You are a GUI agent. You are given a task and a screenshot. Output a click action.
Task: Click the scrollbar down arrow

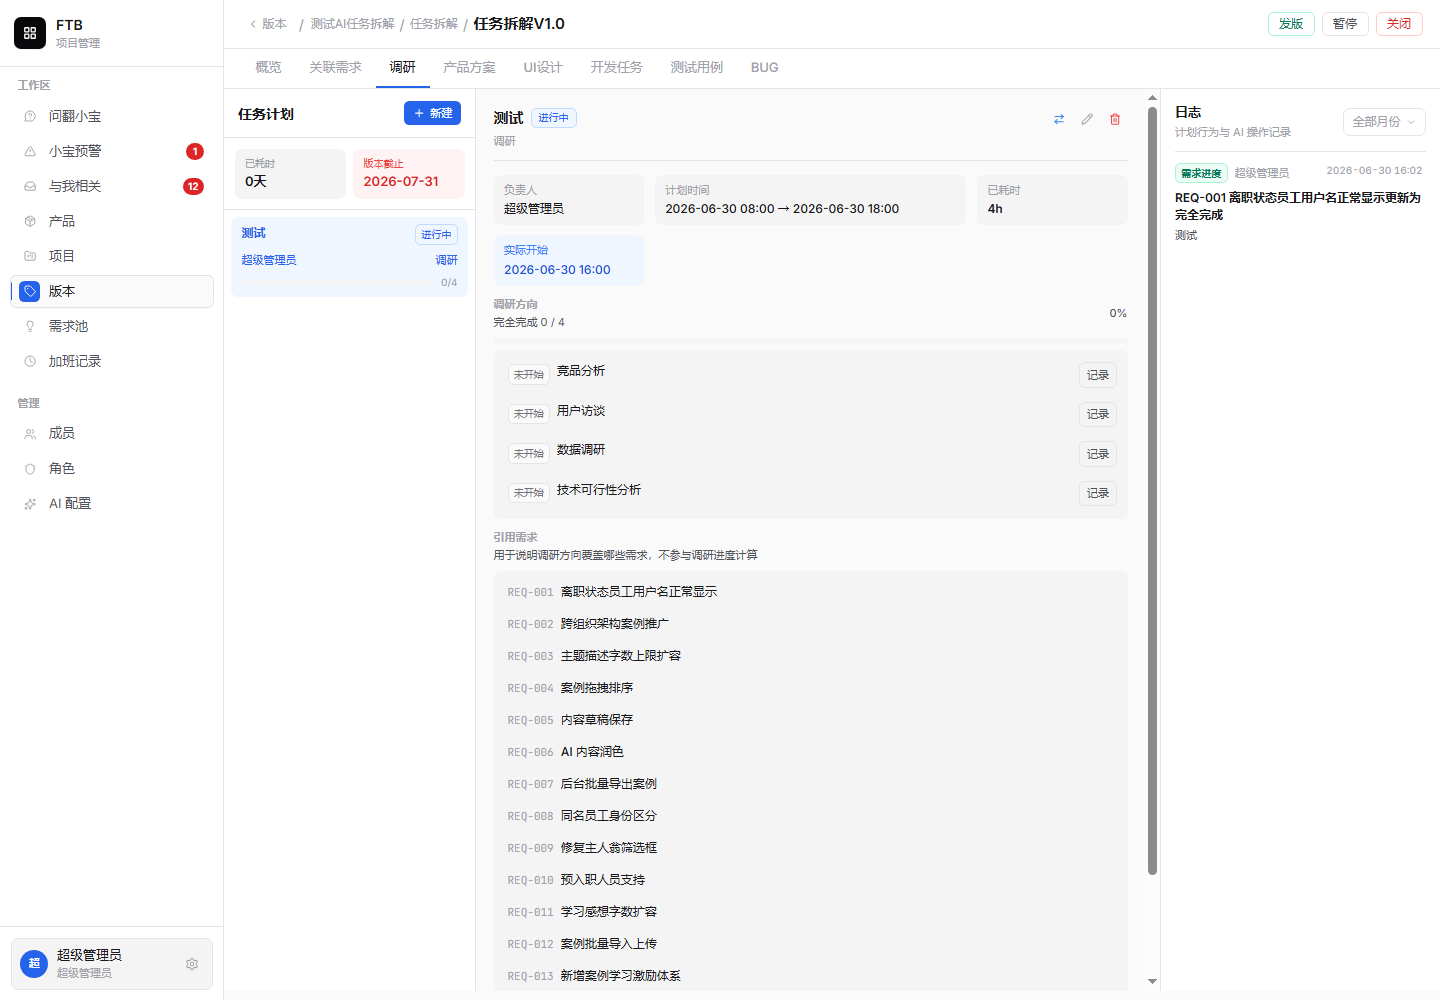pyautogui.click(x=1152, y=981)
